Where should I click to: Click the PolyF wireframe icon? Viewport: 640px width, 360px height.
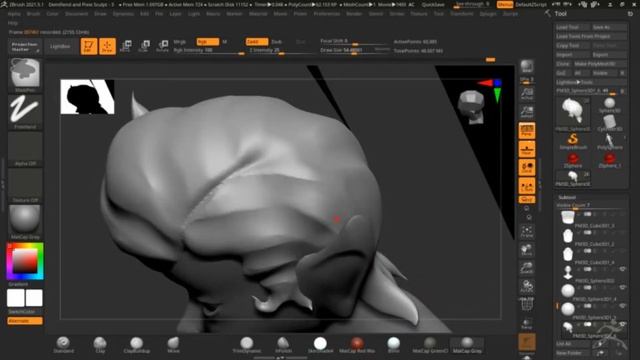(x=527, y=305)
